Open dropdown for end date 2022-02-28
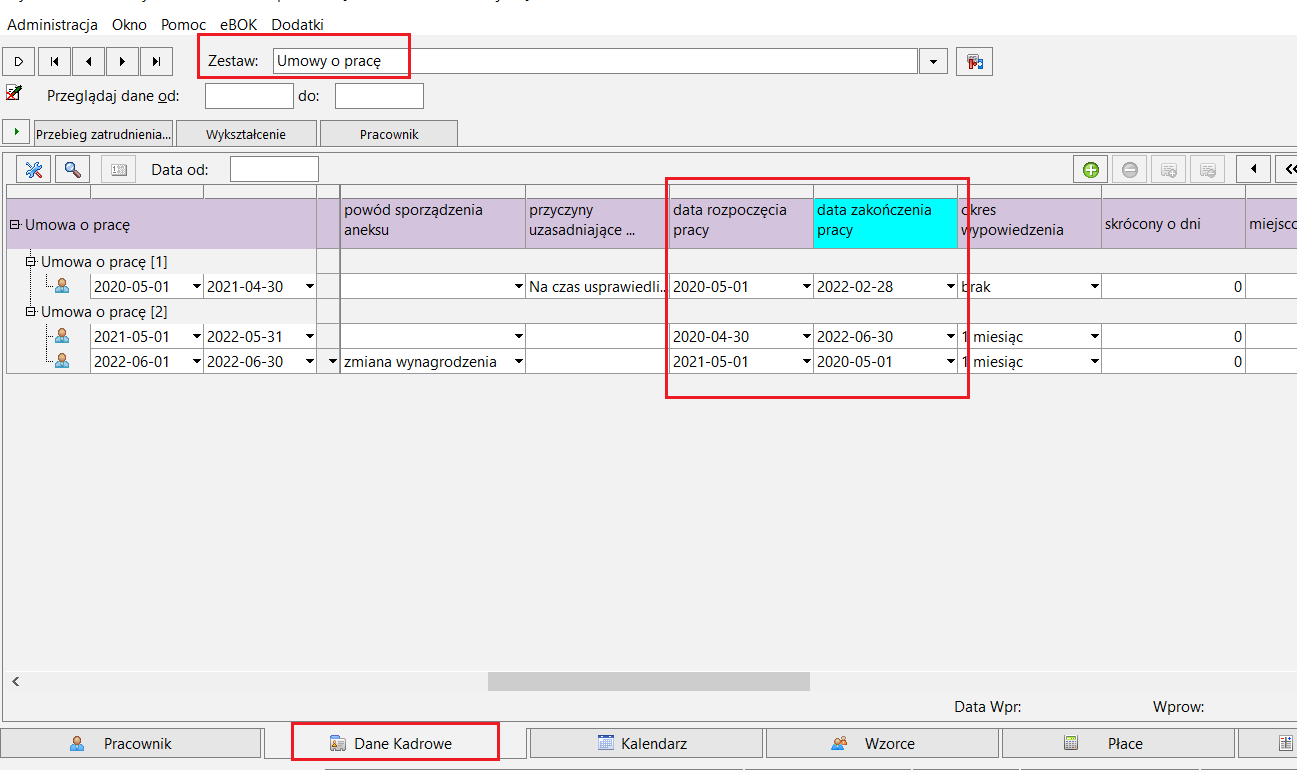 (950, 287)
